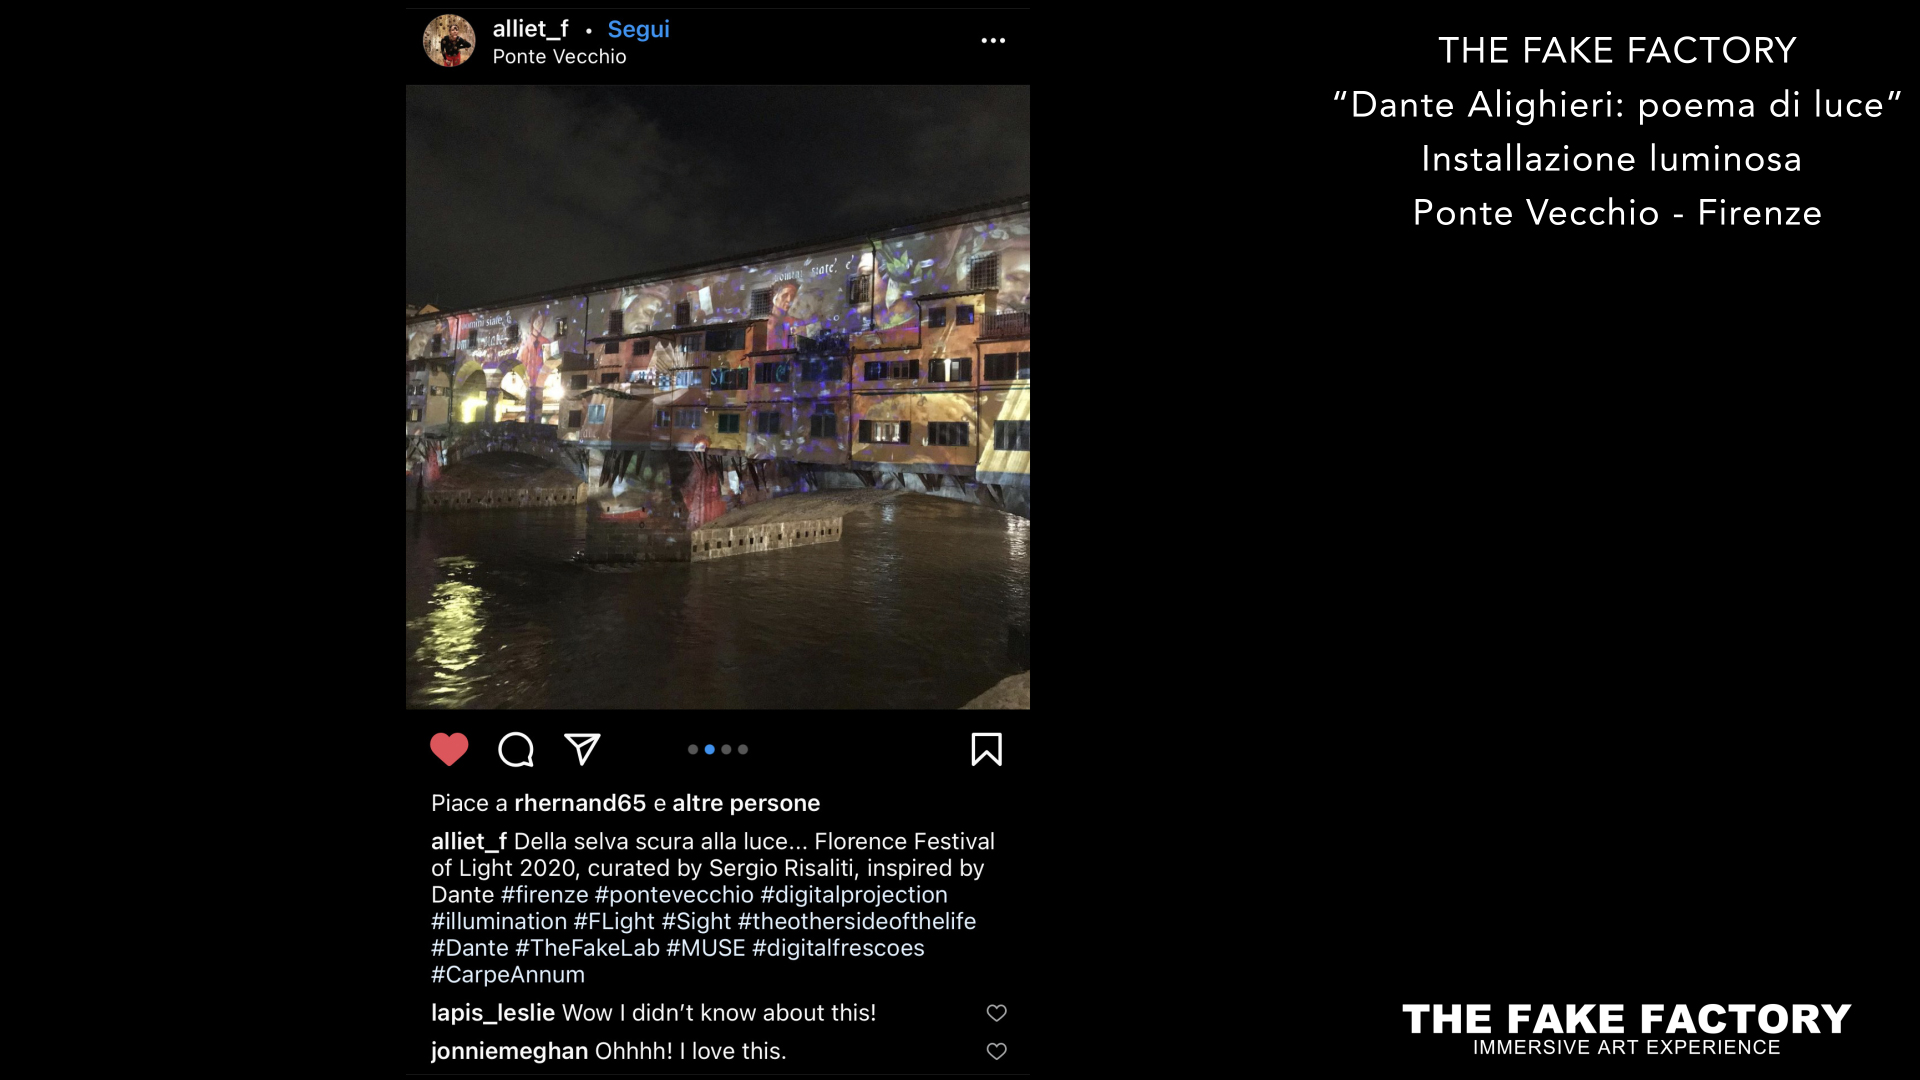Open comments with the speech bubble icon
The image size is (1920, 1080).
tap(516, 749)
